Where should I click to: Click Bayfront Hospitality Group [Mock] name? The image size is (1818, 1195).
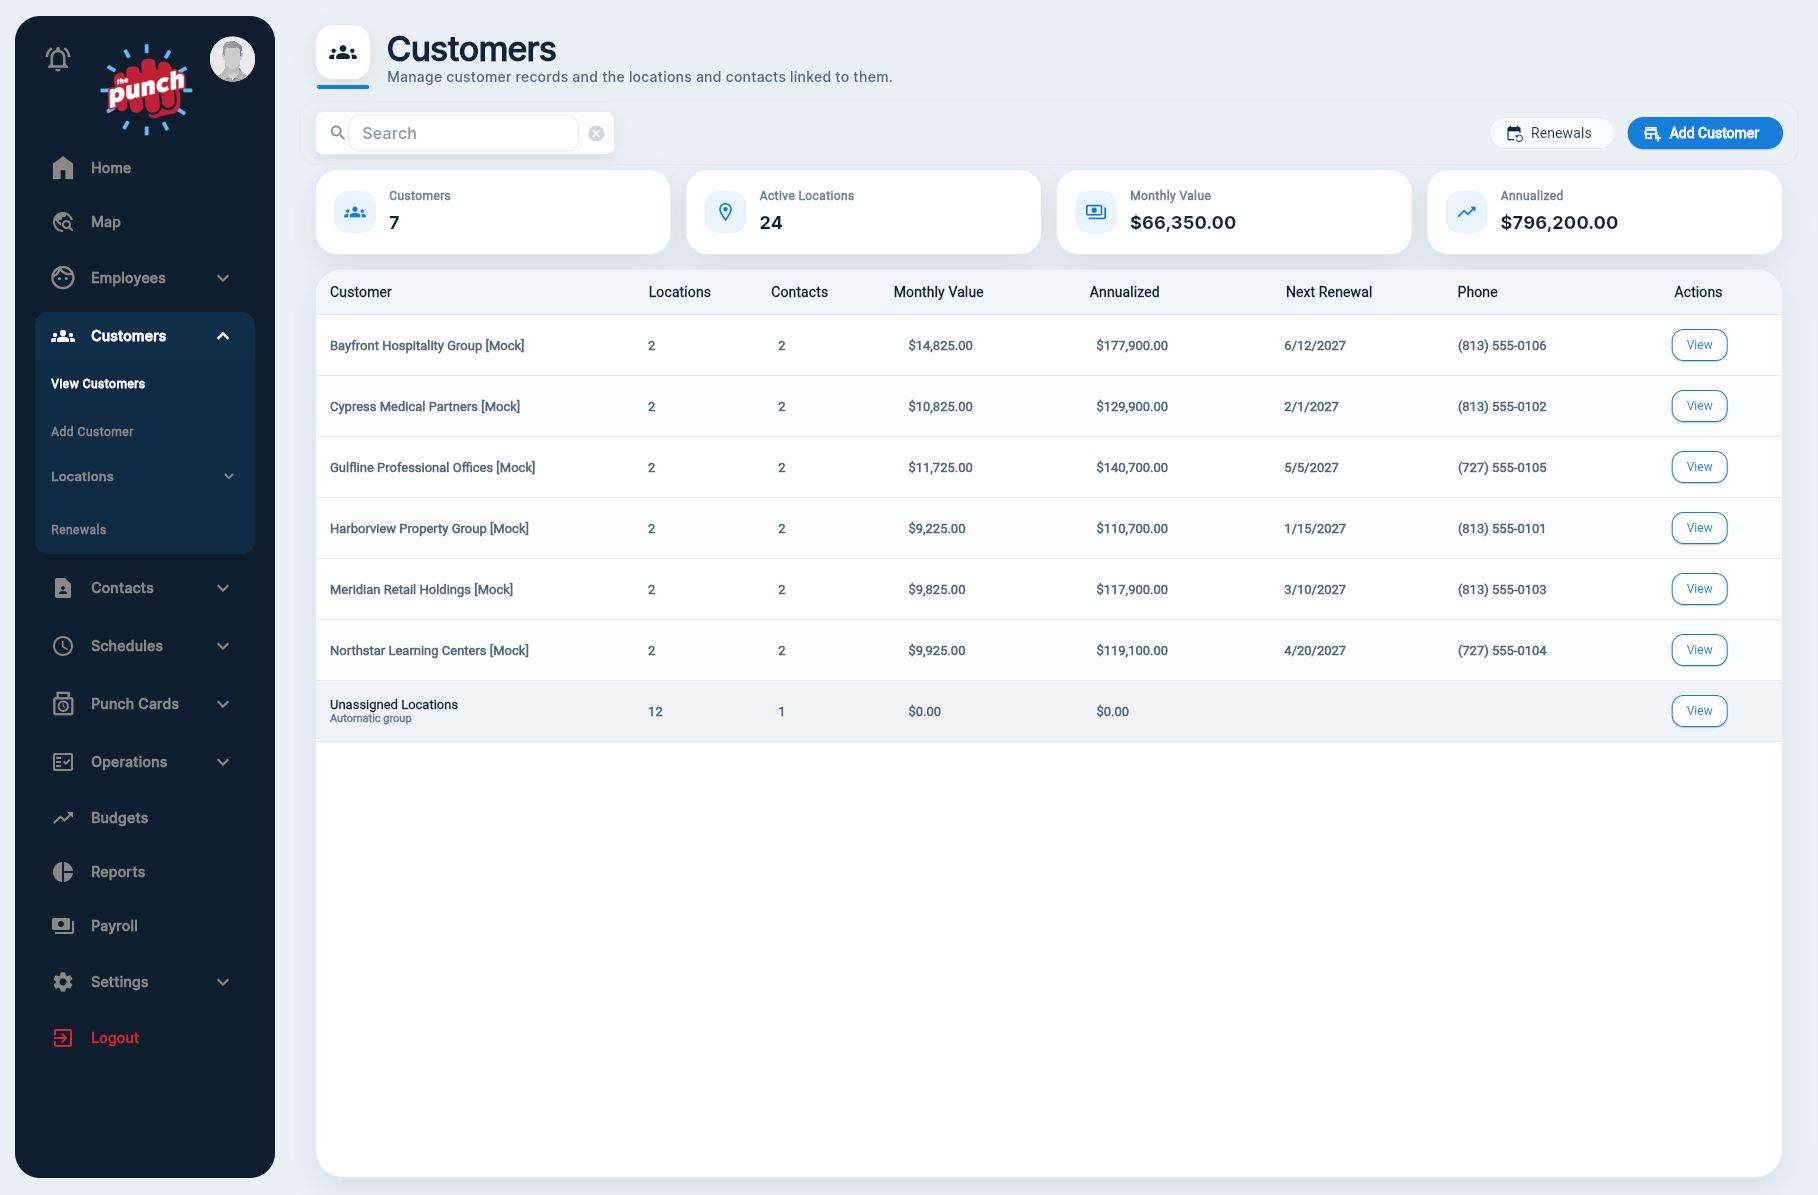(x=427, y=346)
